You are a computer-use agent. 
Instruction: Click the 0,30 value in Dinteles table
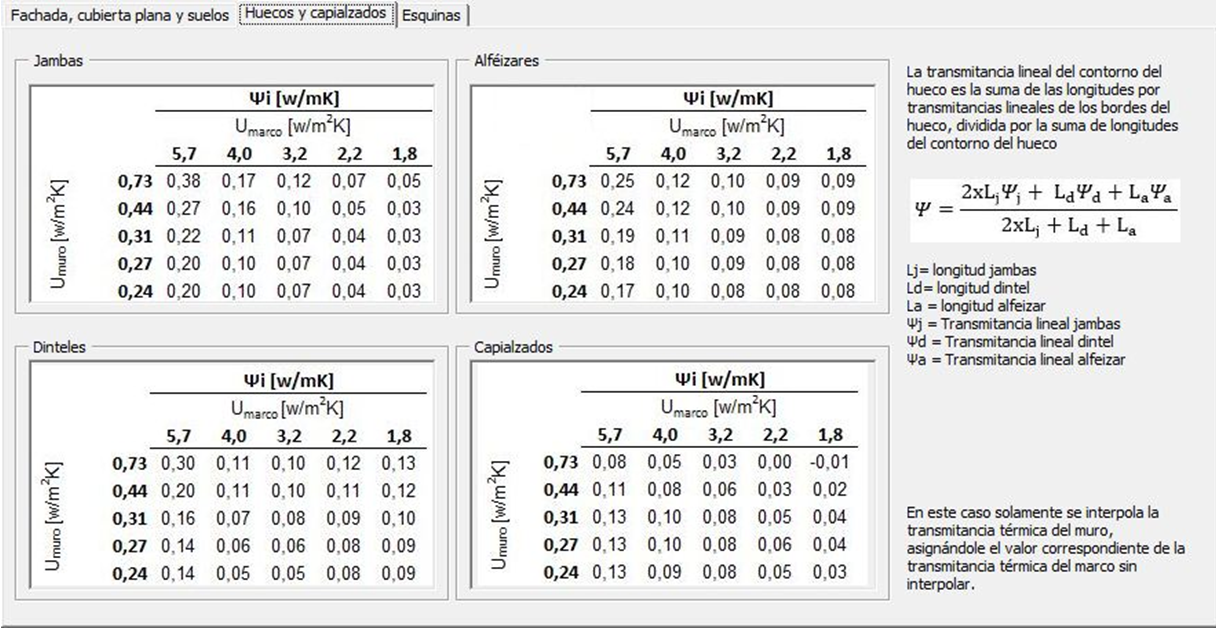tap(177, 463)
